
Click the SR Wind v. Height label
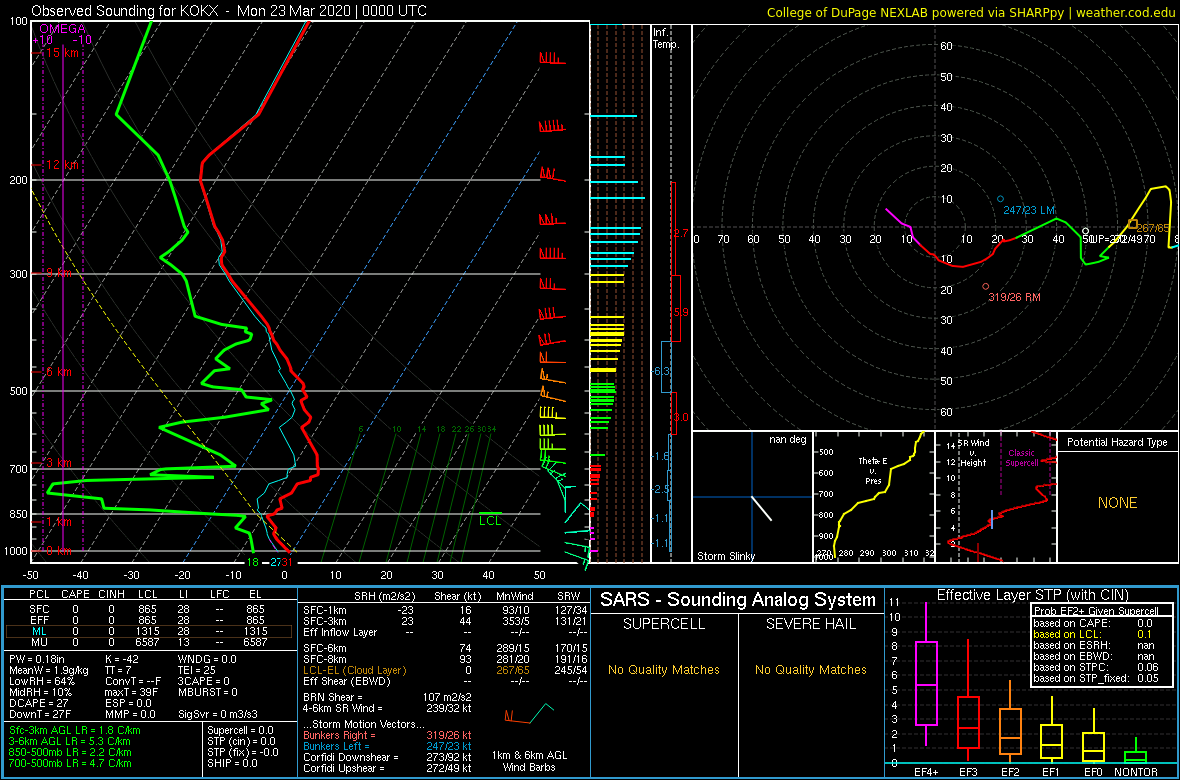pyautogui.click(x=972, y=452)
